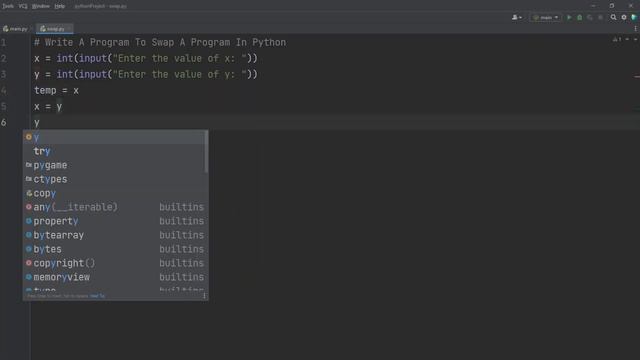Click the pygame module folder icon
This screenshot has height=360, width=640.
coord(29,165)
